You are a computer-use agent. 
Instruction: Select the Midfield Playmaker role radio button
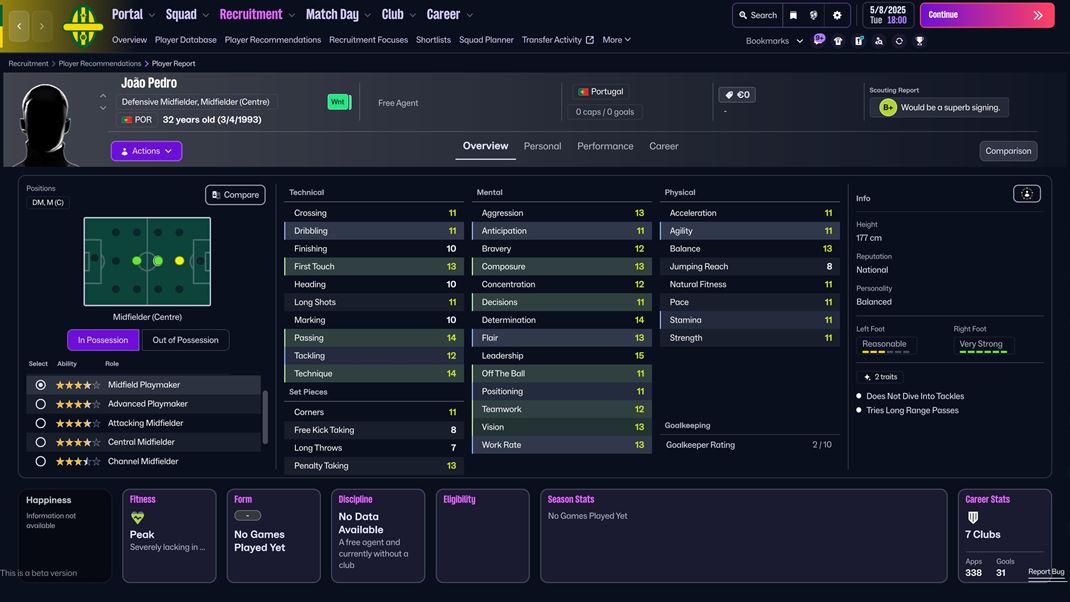click(x=39, y=383)
